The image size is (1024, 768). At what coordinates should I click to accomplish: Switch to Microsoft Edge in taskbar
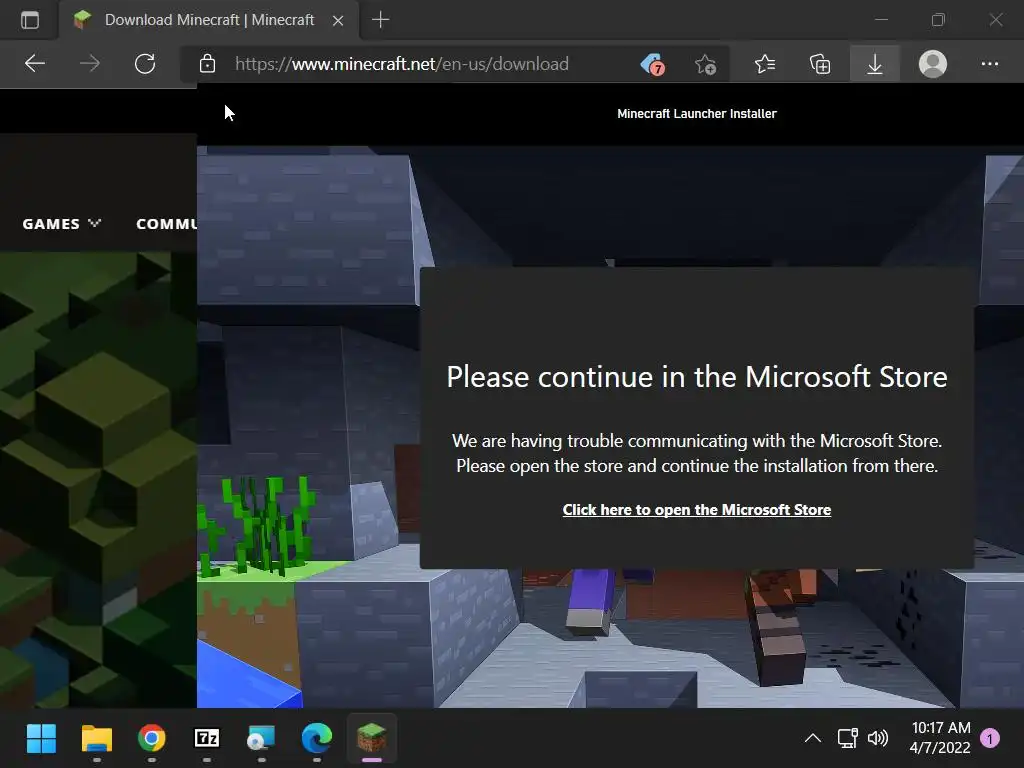(317, 739)
